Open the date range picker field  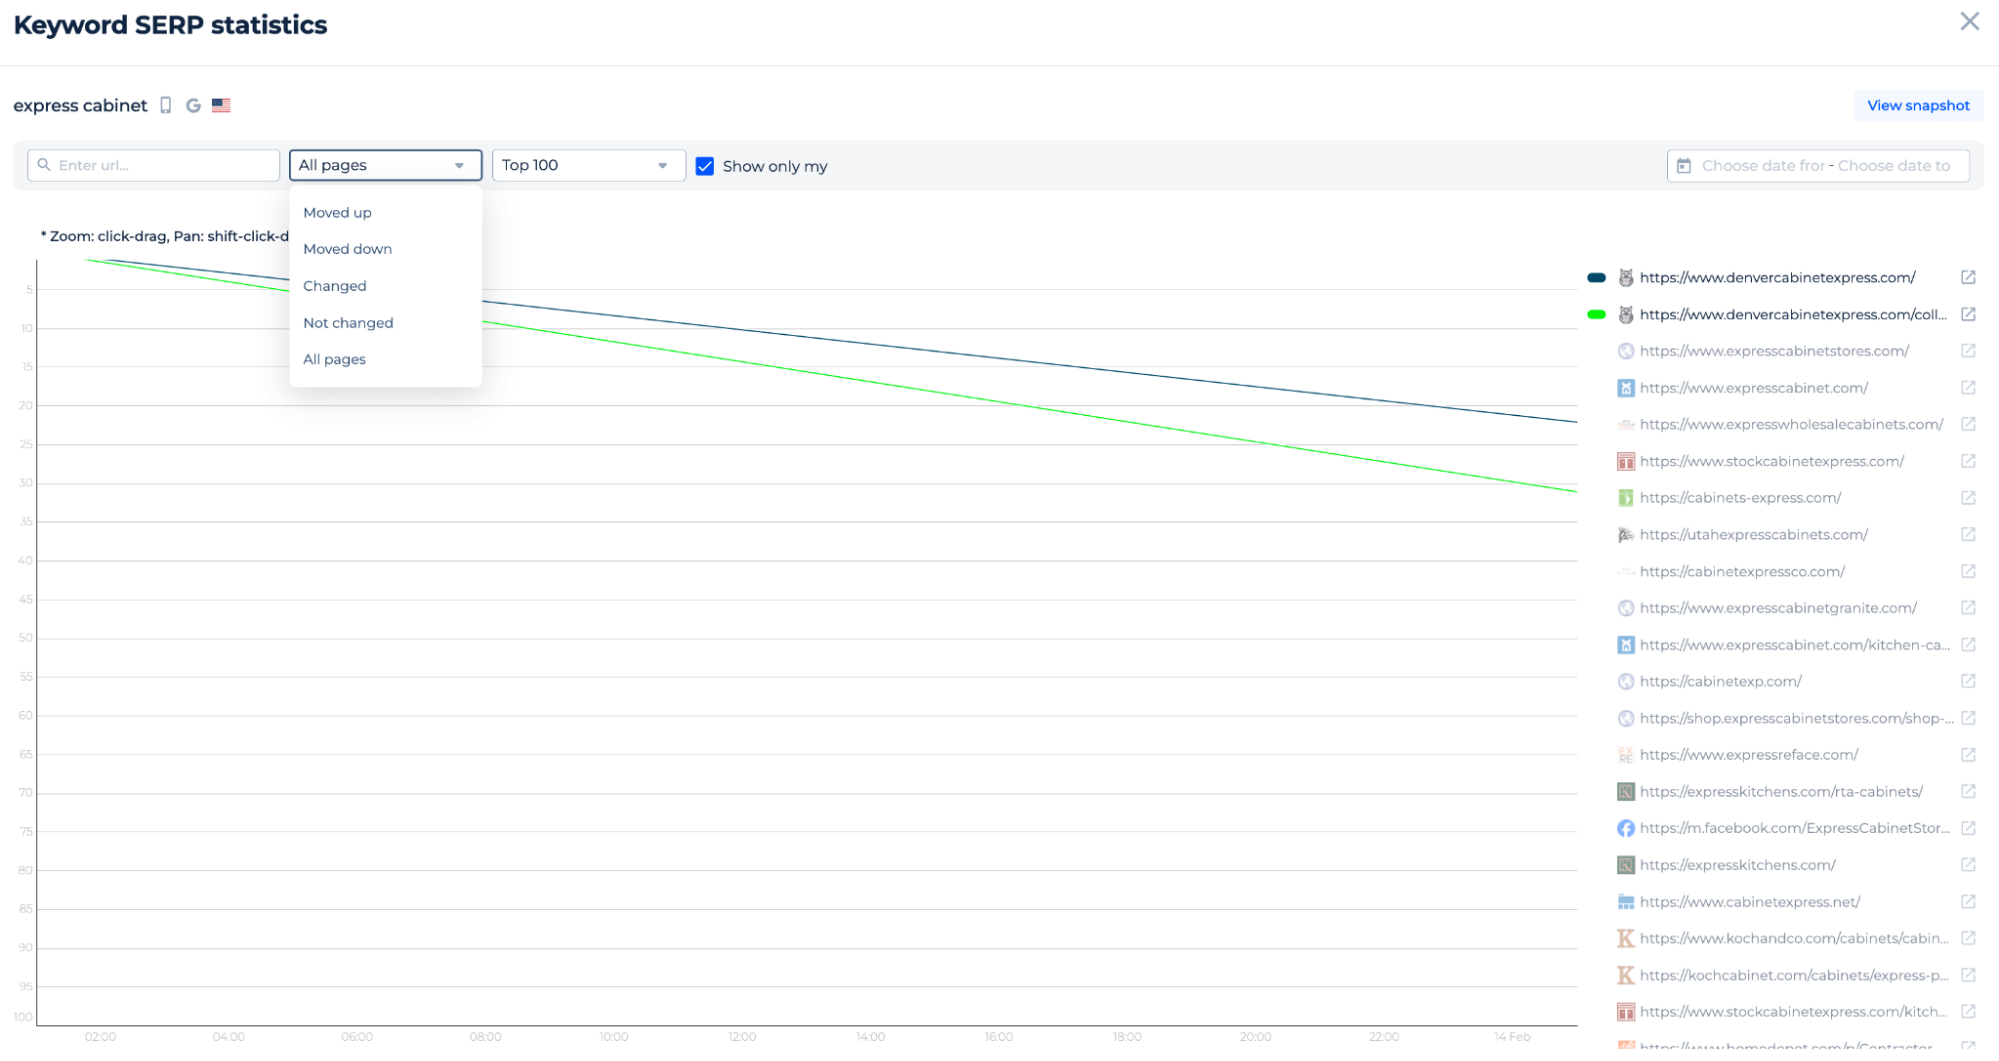coord(1817,166)
